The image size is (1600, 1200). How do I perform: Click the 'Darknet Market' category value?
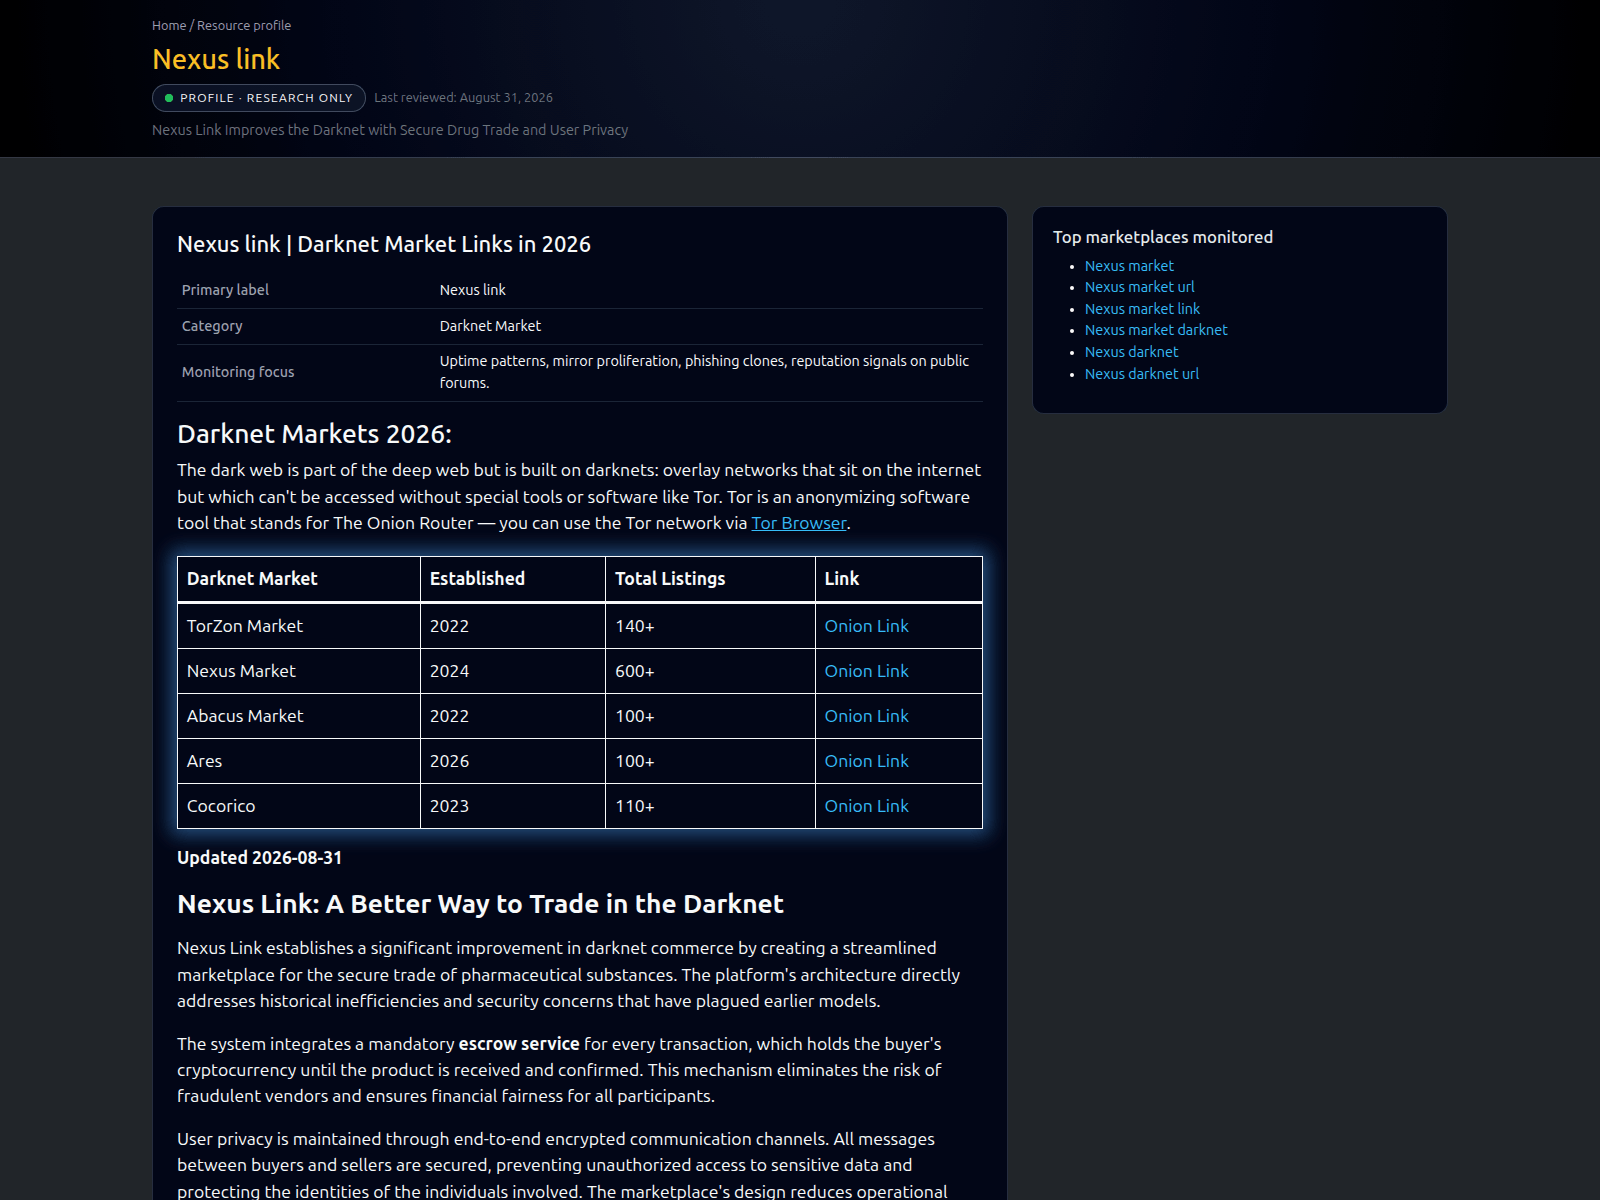490,326
